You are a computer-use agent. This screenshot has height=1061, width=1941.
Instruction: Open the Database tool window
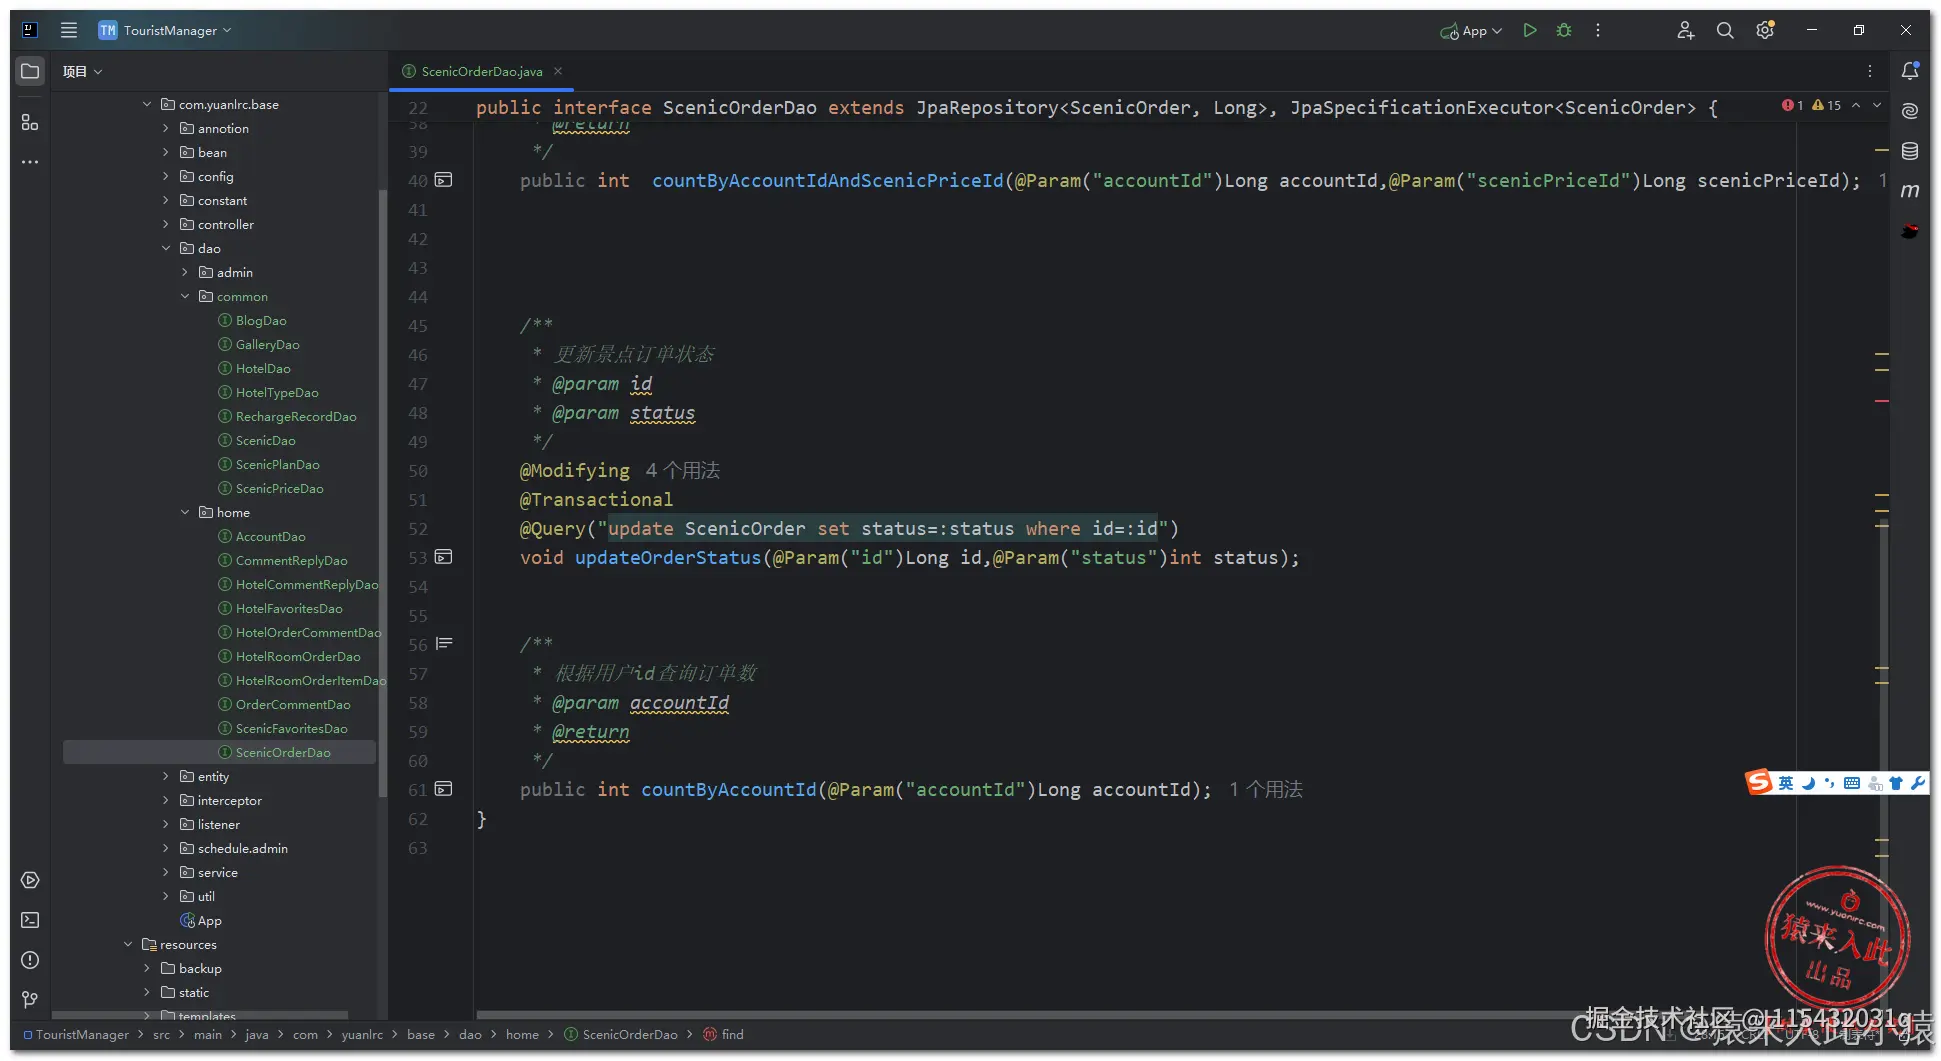point(1910,151)
